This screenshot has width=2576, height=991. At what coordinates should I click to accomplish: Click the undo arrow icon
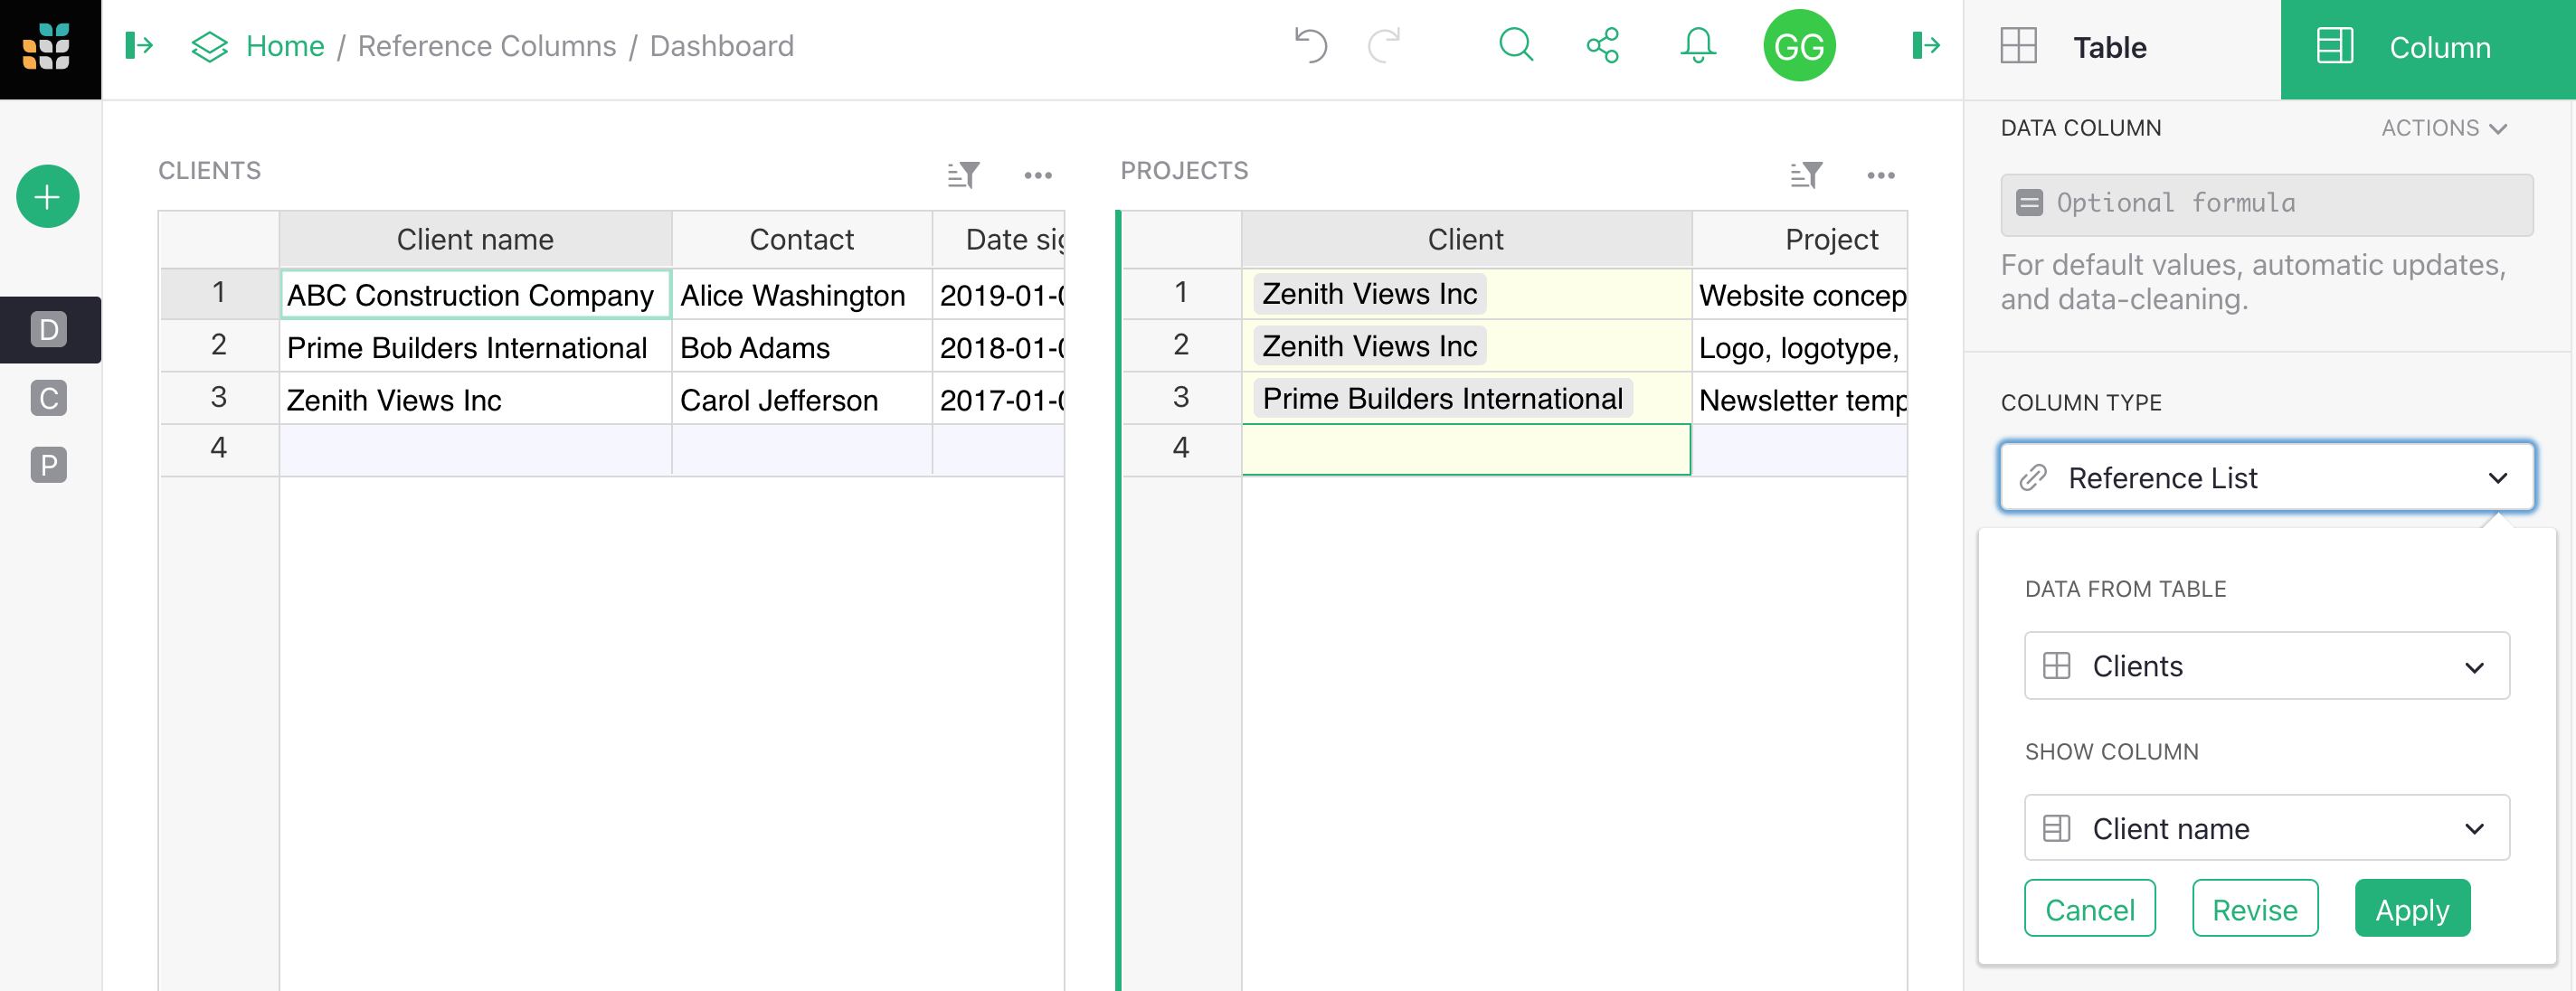tap(1314, 44)
